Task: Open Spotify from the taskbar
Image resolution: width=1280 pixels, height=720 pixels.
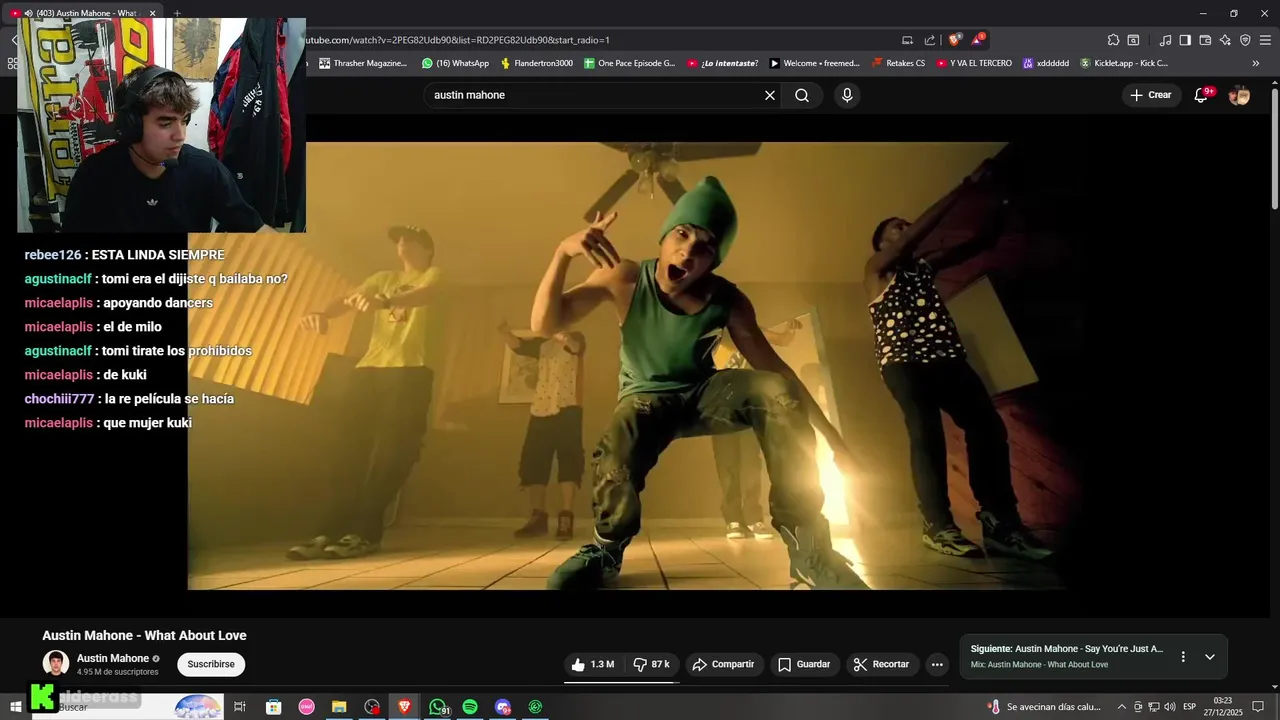Action: [470, 707]
